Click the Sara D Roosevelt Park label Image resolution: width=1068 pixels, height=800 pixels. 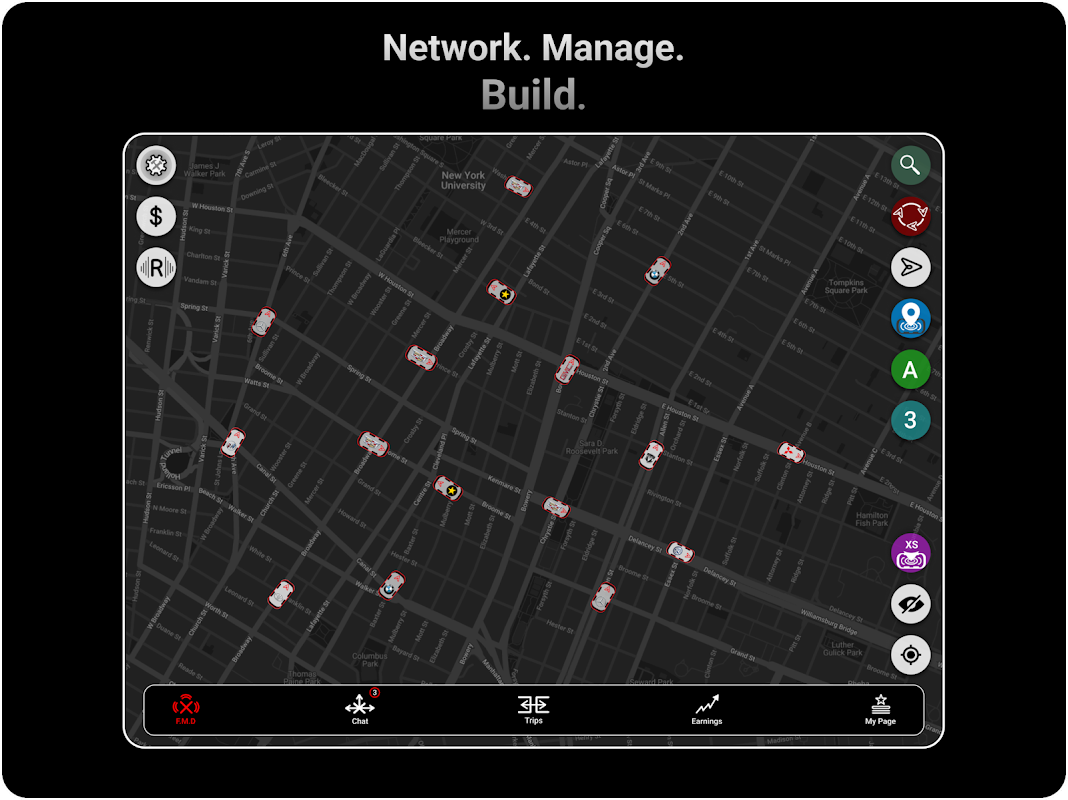point(591,447)
